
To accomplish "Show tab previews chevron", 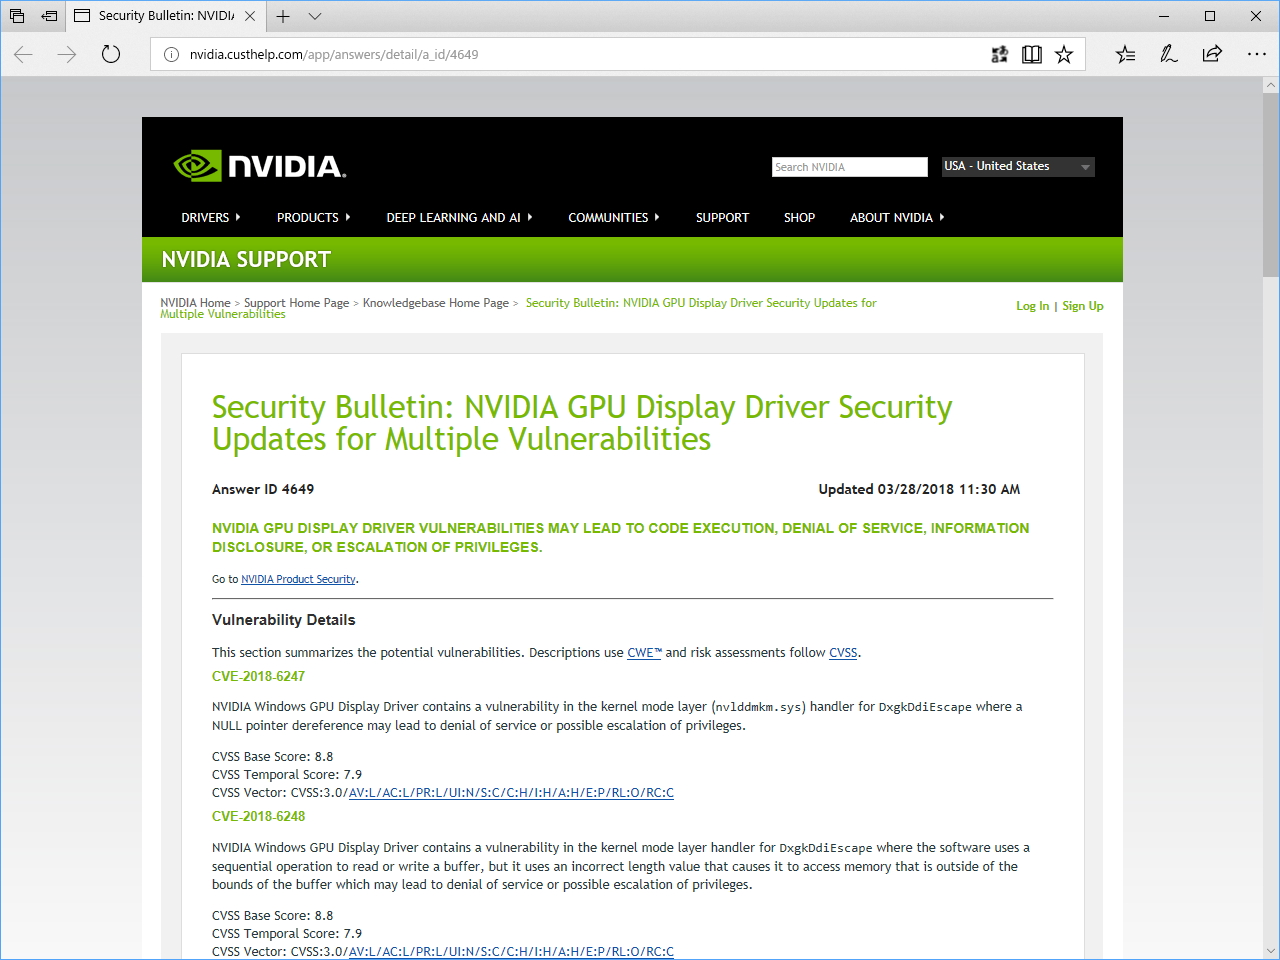I will [x=315, y=16].
